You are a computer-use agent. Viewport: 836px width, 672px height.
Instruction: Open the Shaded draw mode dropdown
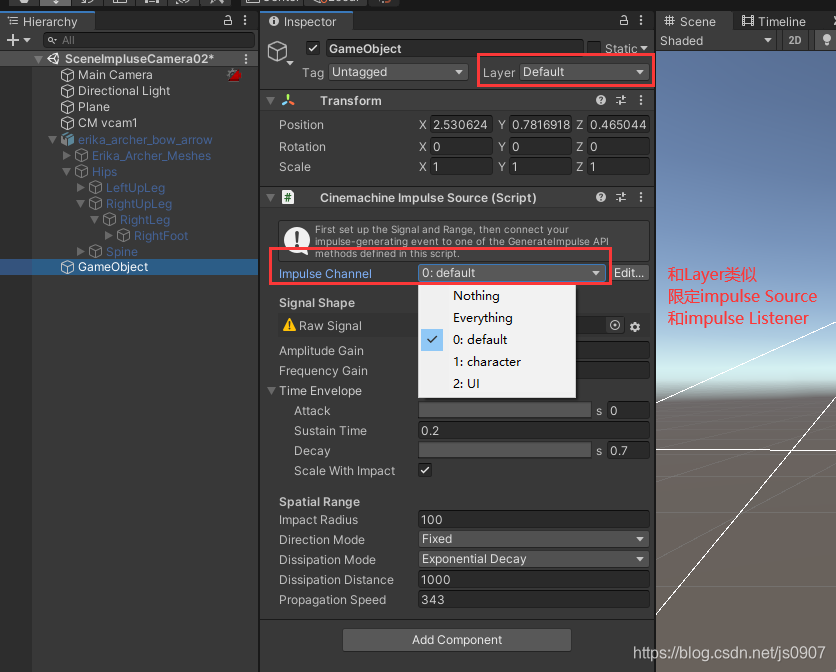[x=716, y=41]
